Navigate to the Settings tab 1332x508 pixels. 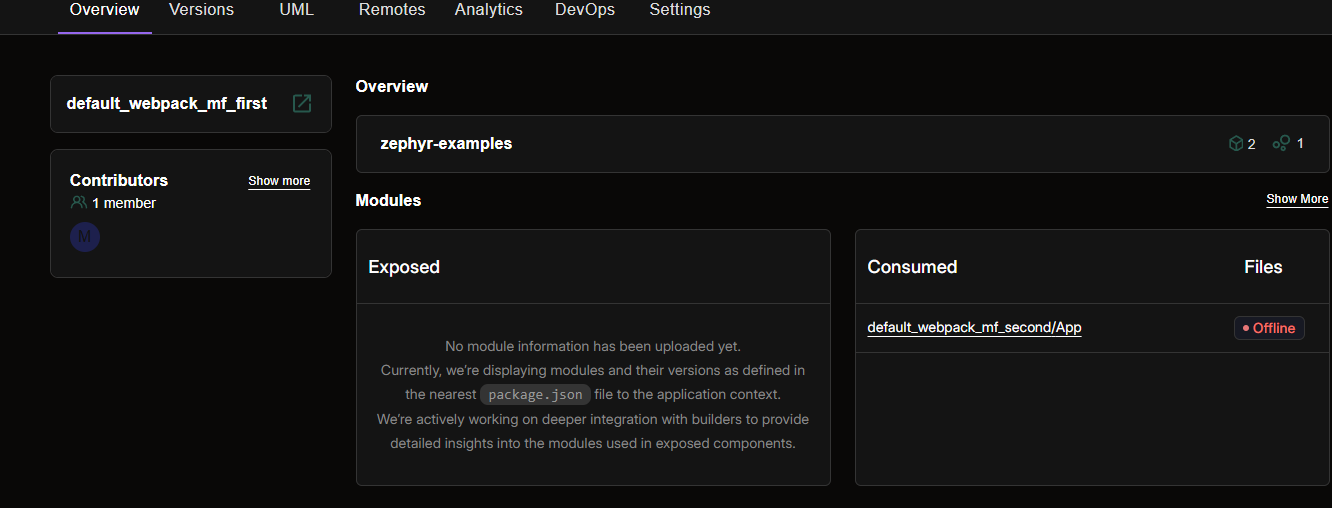tap(680, 10)
